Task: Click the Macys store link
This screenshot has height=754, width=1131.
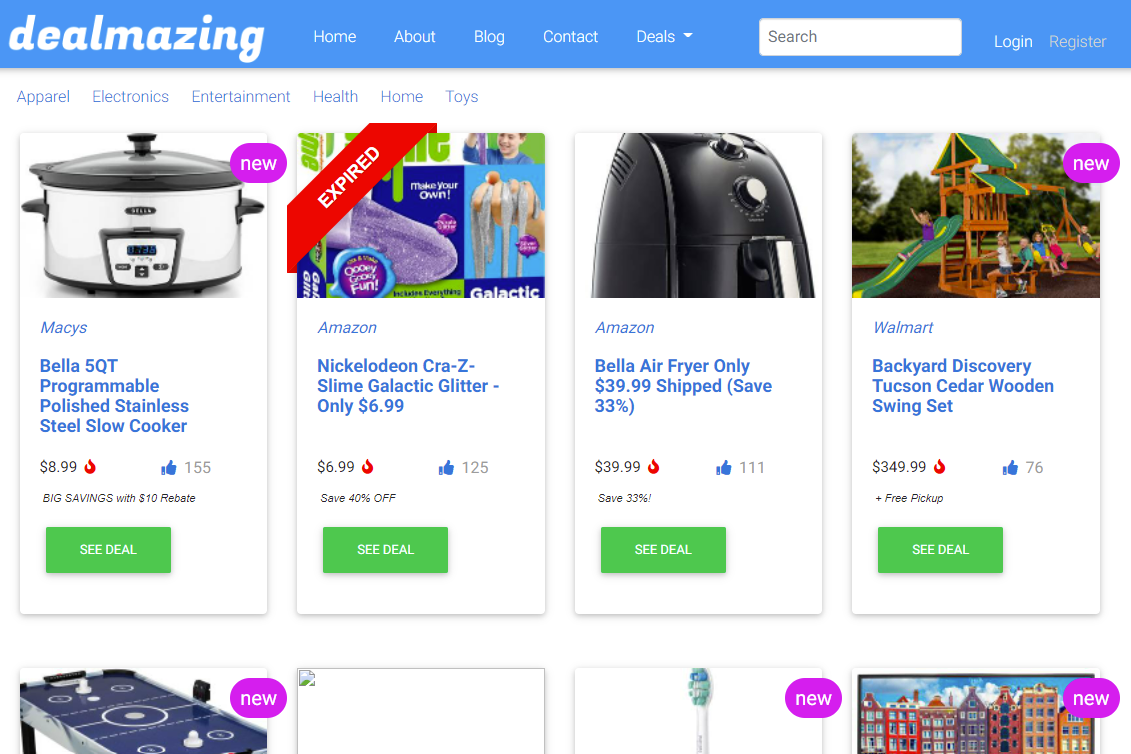Action: 63,328
